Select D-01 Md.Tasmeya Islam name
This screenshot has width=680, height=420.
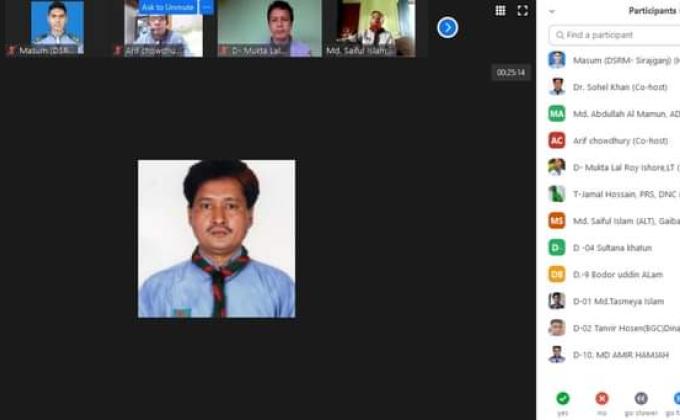tap(618, 301)
